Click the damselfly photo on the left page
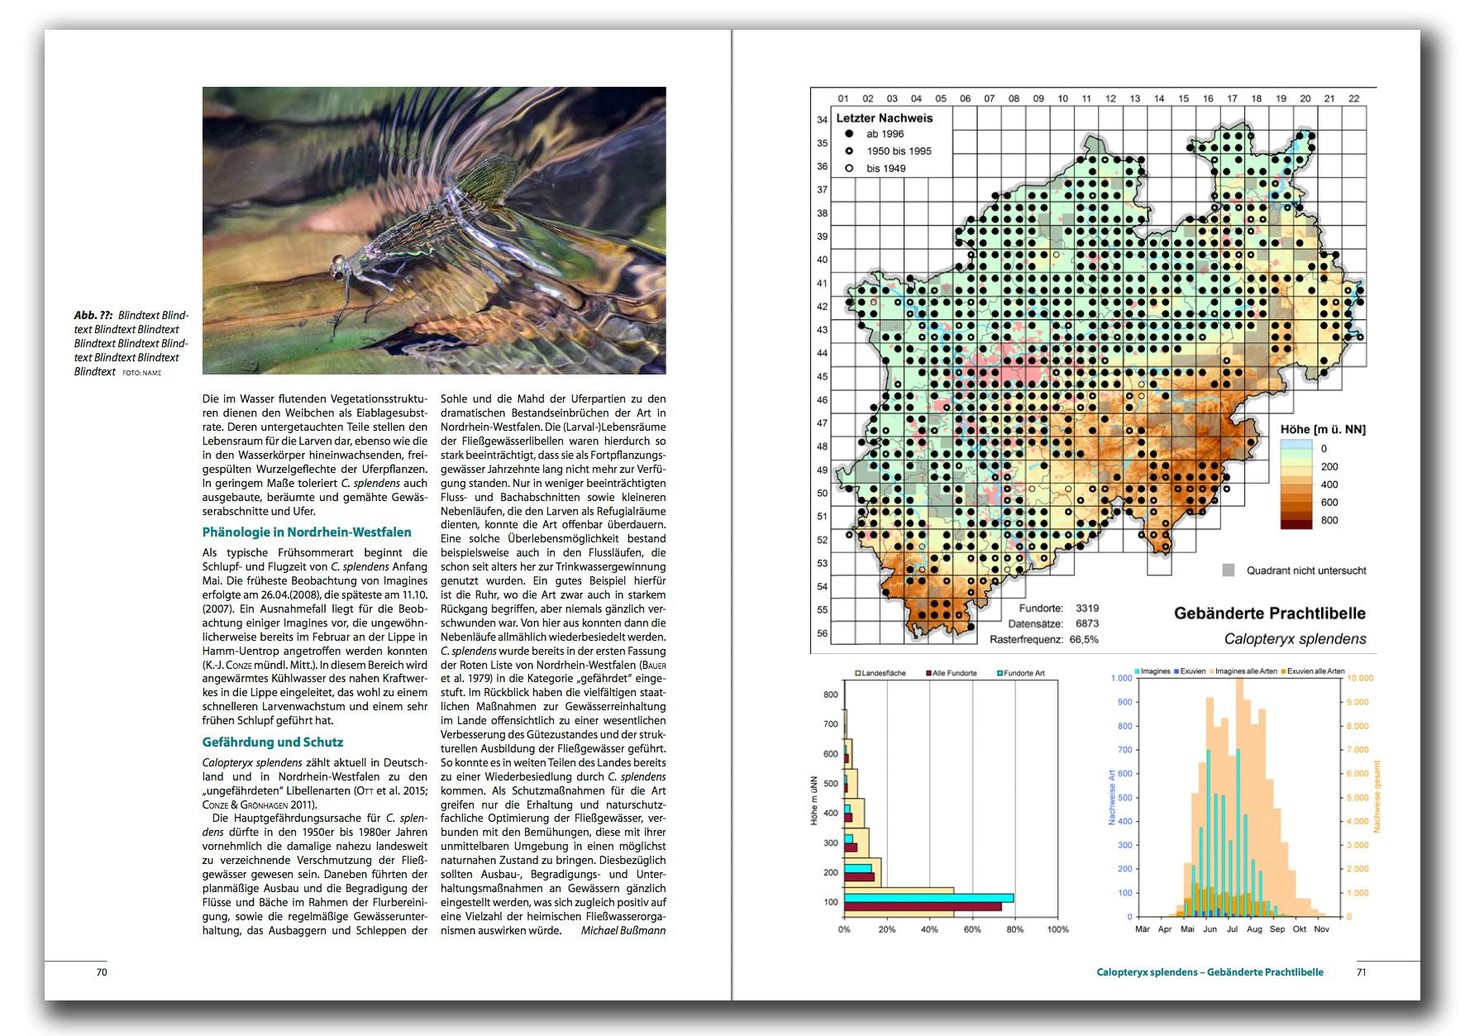Image resolution: width=1465 pixels, height=1036 pixels. 434,230
